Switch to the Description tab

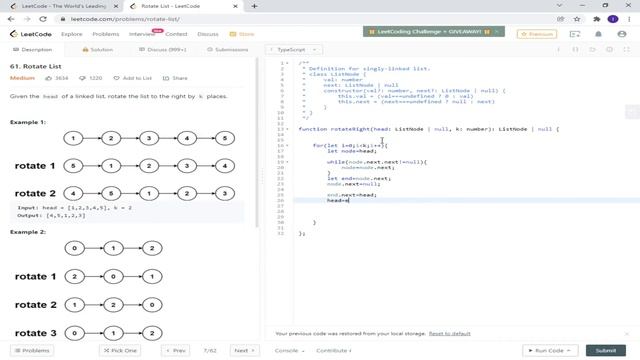pyautogui.click(x=33, y=49)
